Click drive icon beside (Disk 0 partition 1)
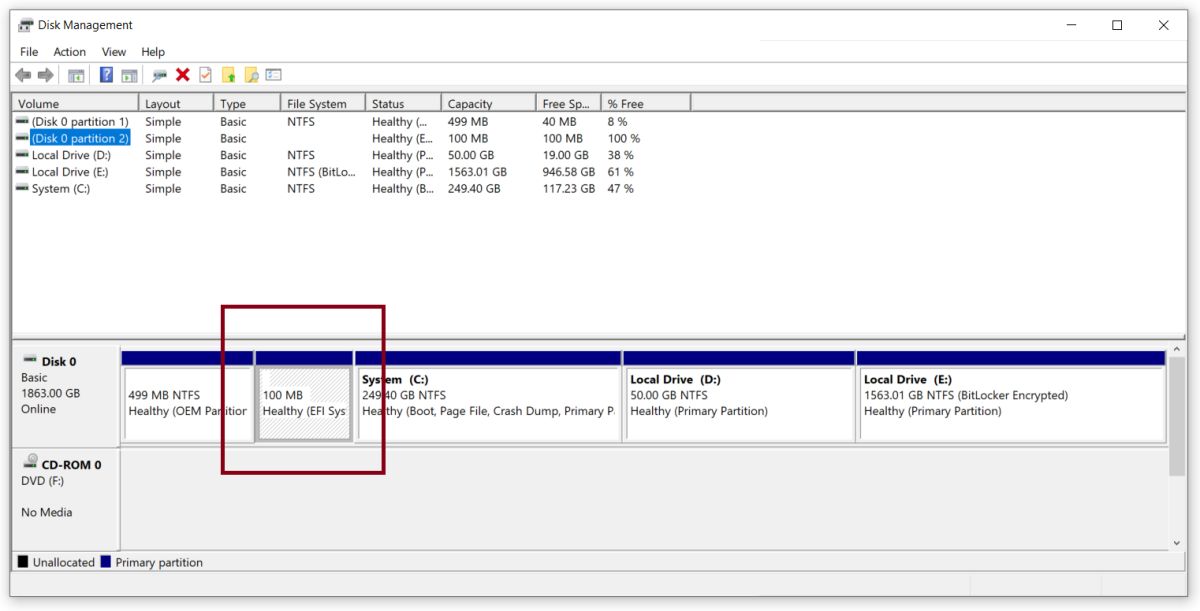The height and width of the screenshot is (611, 1200). tap(22, 121)
